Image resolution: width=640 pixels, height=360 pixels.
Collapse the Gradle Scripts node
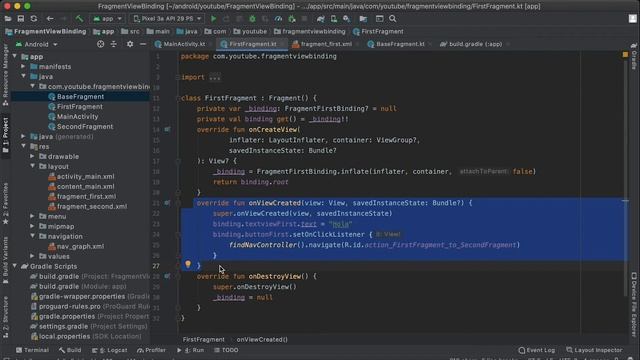[15, 266]
